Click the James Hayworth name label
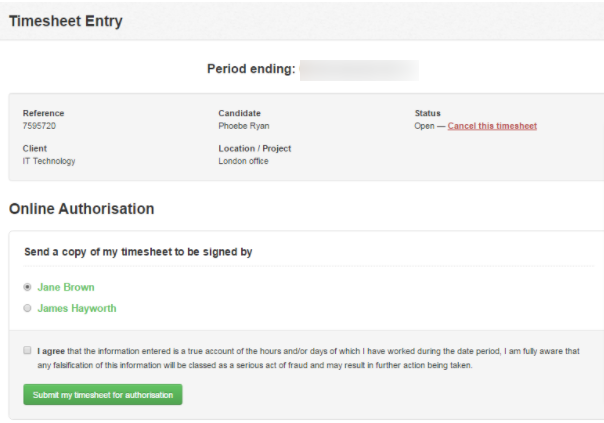The height and width of the screenshot is (423, 604). [x=77, y=308]
